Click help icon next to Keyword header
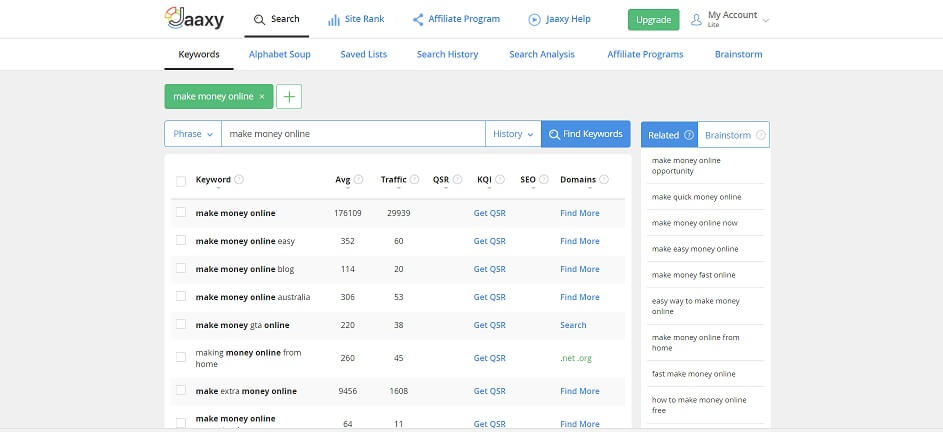Screen dimensions: 943x432 pyautogui.click(x=239, y=179)
